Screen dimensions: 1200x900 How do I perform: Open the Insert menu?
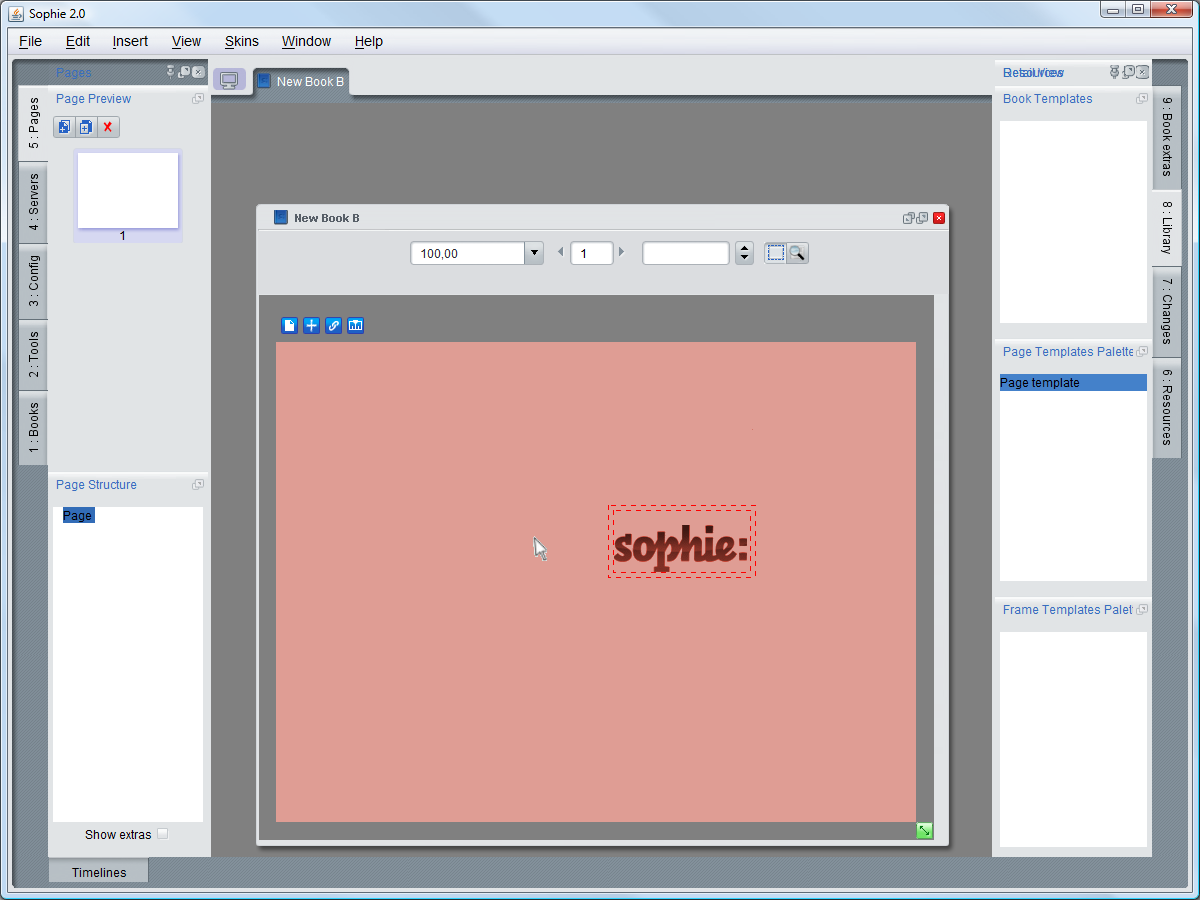tap(130, 41)
